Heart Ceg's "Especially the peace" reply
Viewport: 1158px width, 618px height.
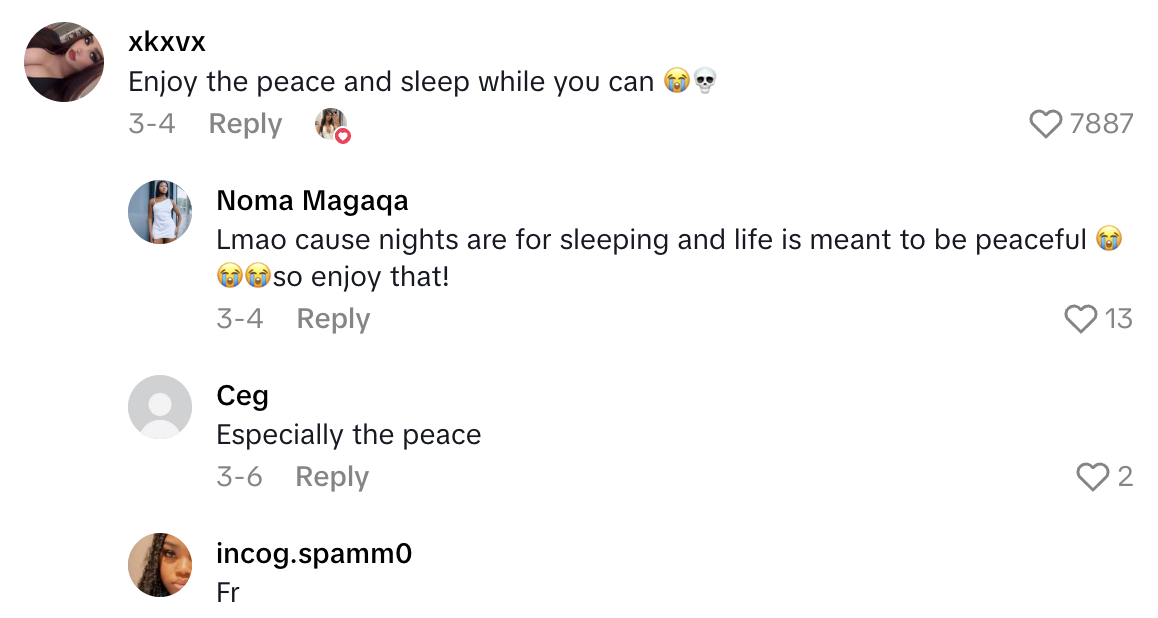[1093, 477]
